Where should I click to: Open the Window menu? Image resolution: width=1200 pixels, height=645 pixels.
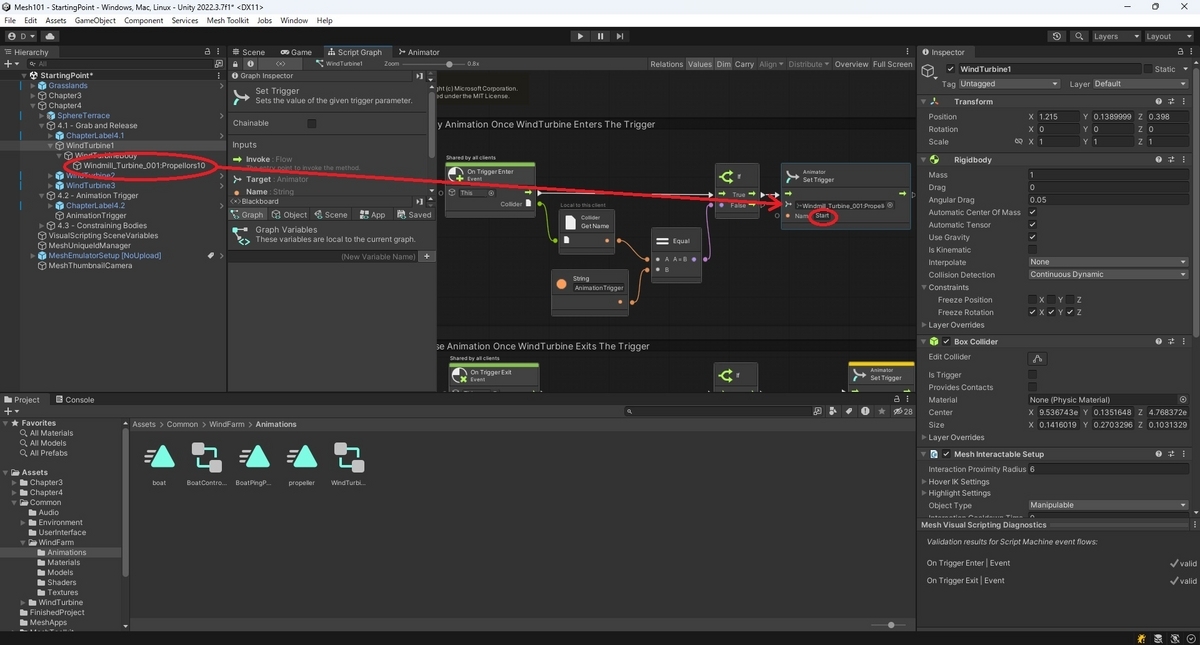[x=294, y=20]
